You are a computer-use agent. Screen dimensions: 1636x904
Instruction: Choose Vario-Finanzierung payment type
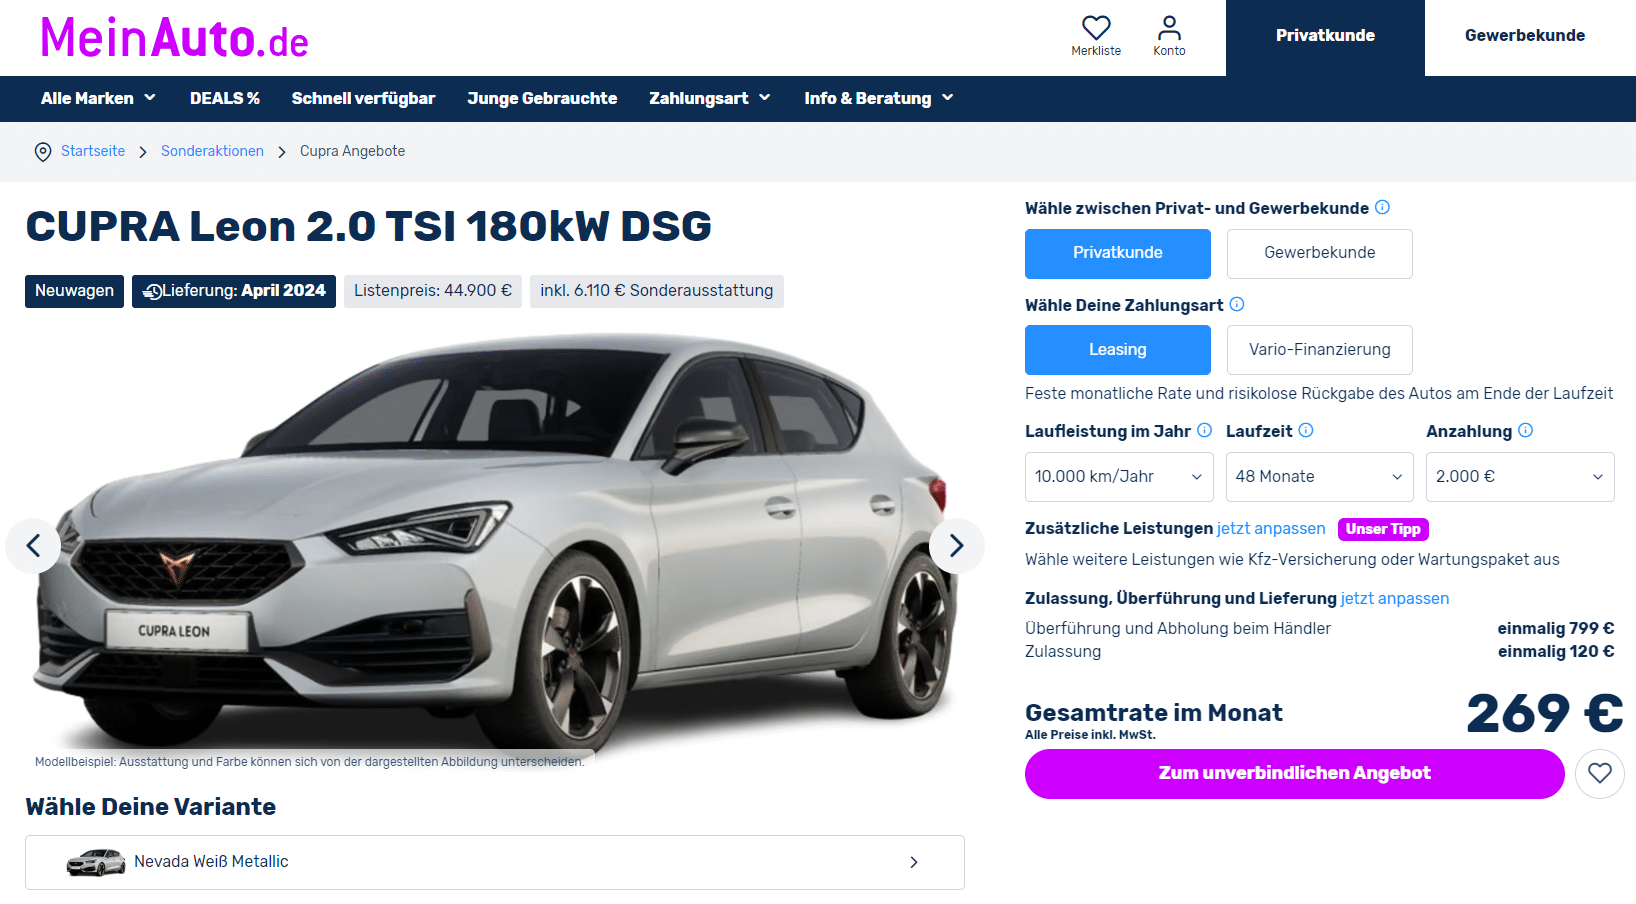[1320, 350]
